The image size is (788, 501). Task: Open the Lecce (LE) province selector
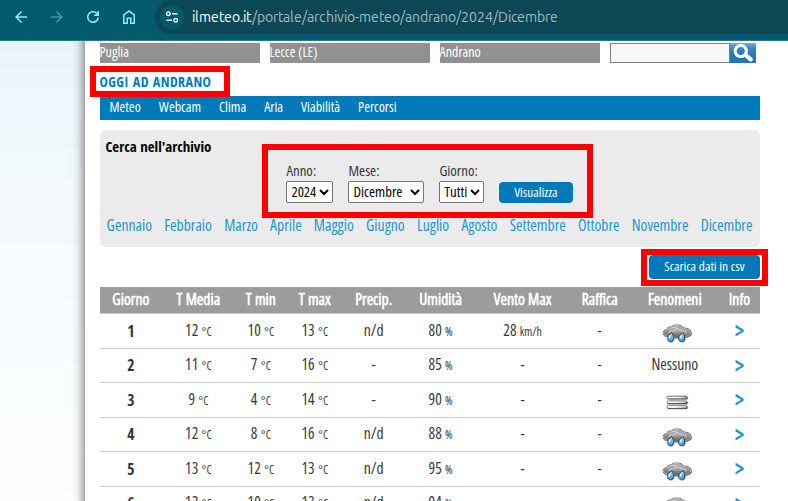(x=350, y=53)
